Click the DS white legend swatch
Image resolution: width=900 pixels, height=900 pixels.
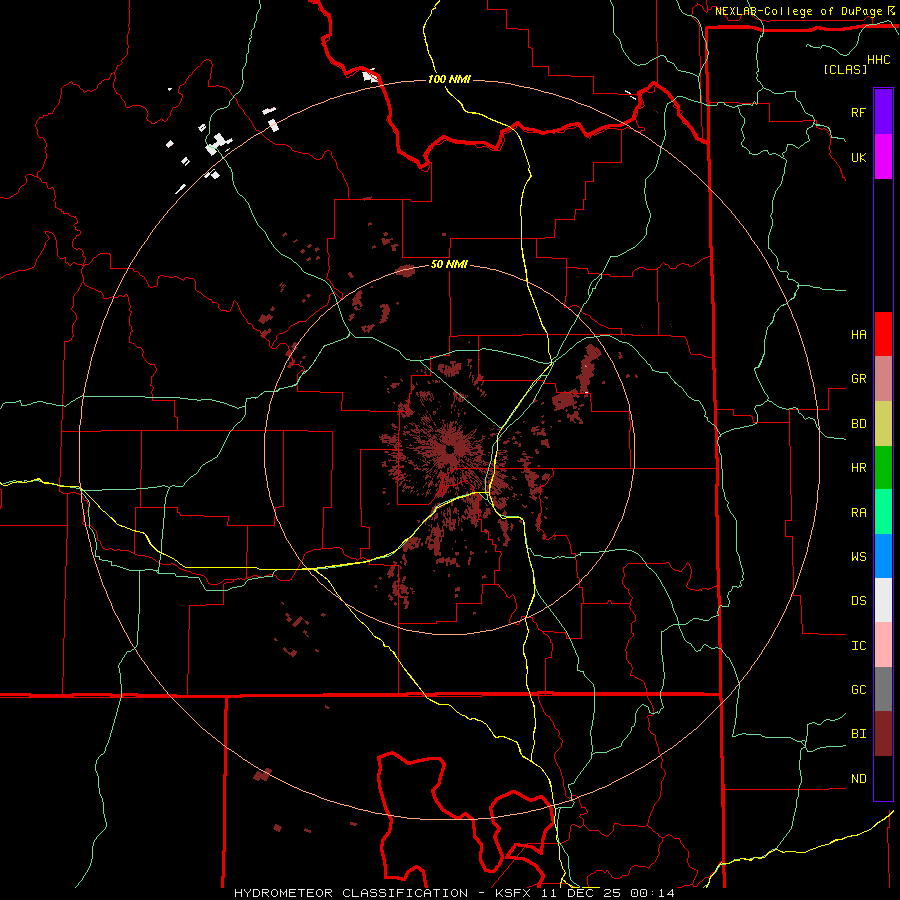(x=883, y=601)
